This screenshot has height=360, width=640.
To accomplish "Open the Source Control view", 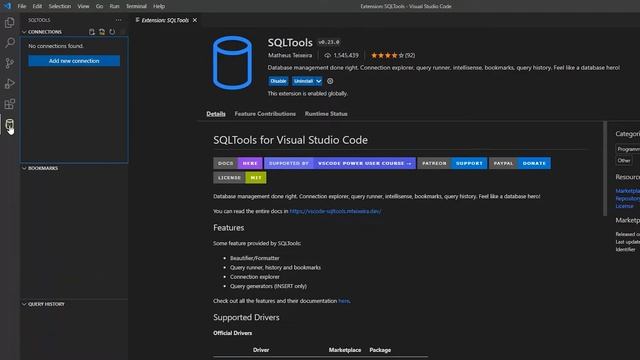I will 9,63.
